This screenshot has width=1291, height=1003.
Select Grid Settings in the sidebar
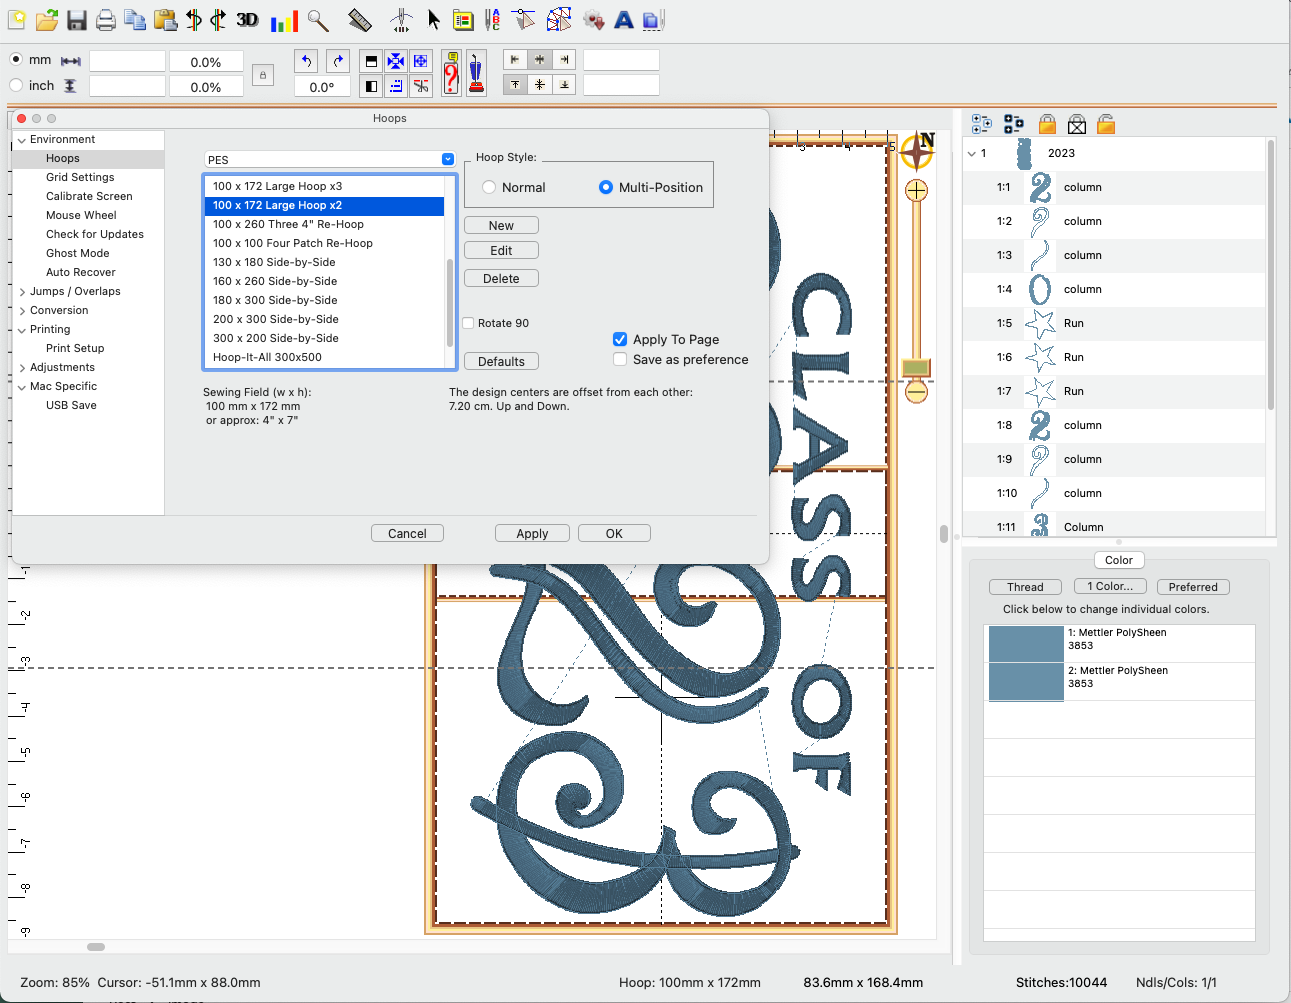pos(80,177)
